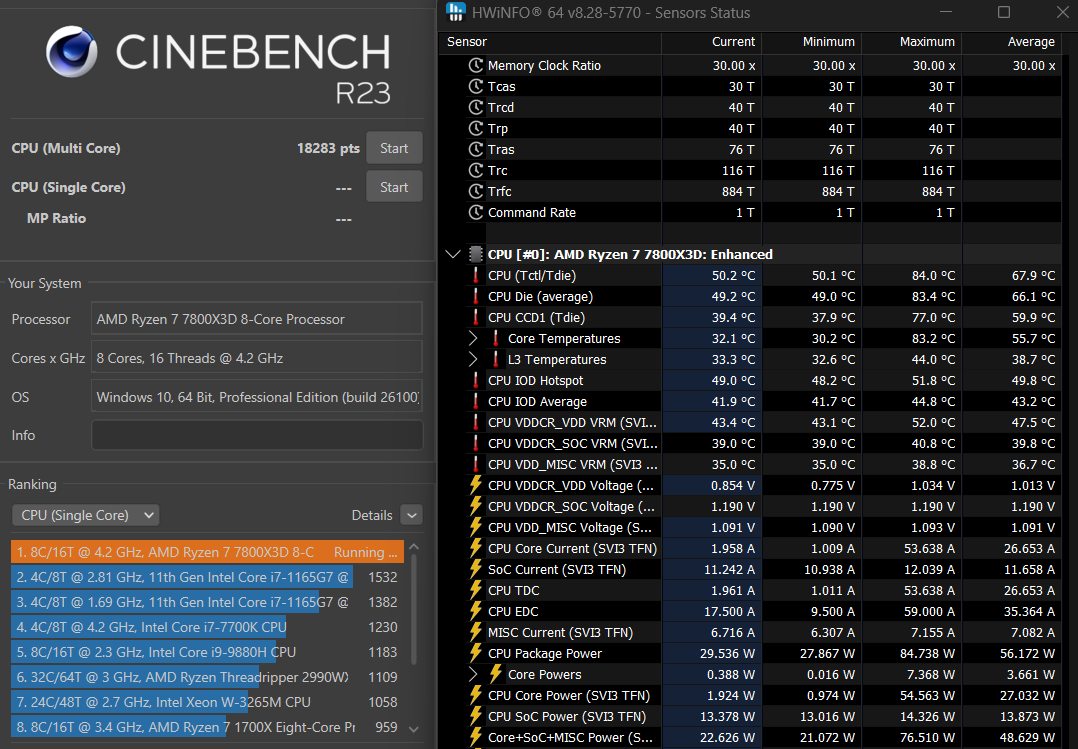The width and height of the screenshot is (1078, 749).
Task: Collapse the CPU [#0] AMD Ryzen sensor group
Action: pos(453,254)
